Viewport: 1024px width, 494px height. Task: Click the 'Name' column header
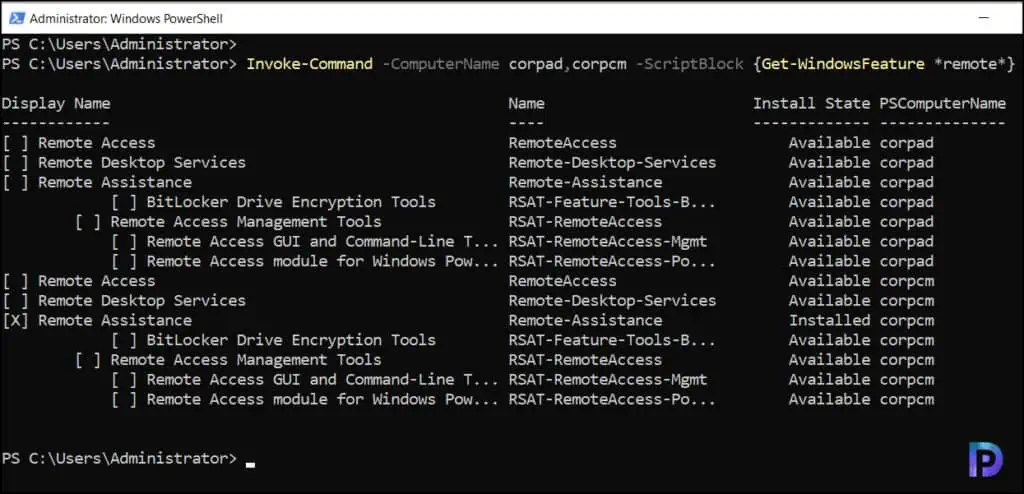click(x=526, y=103)
